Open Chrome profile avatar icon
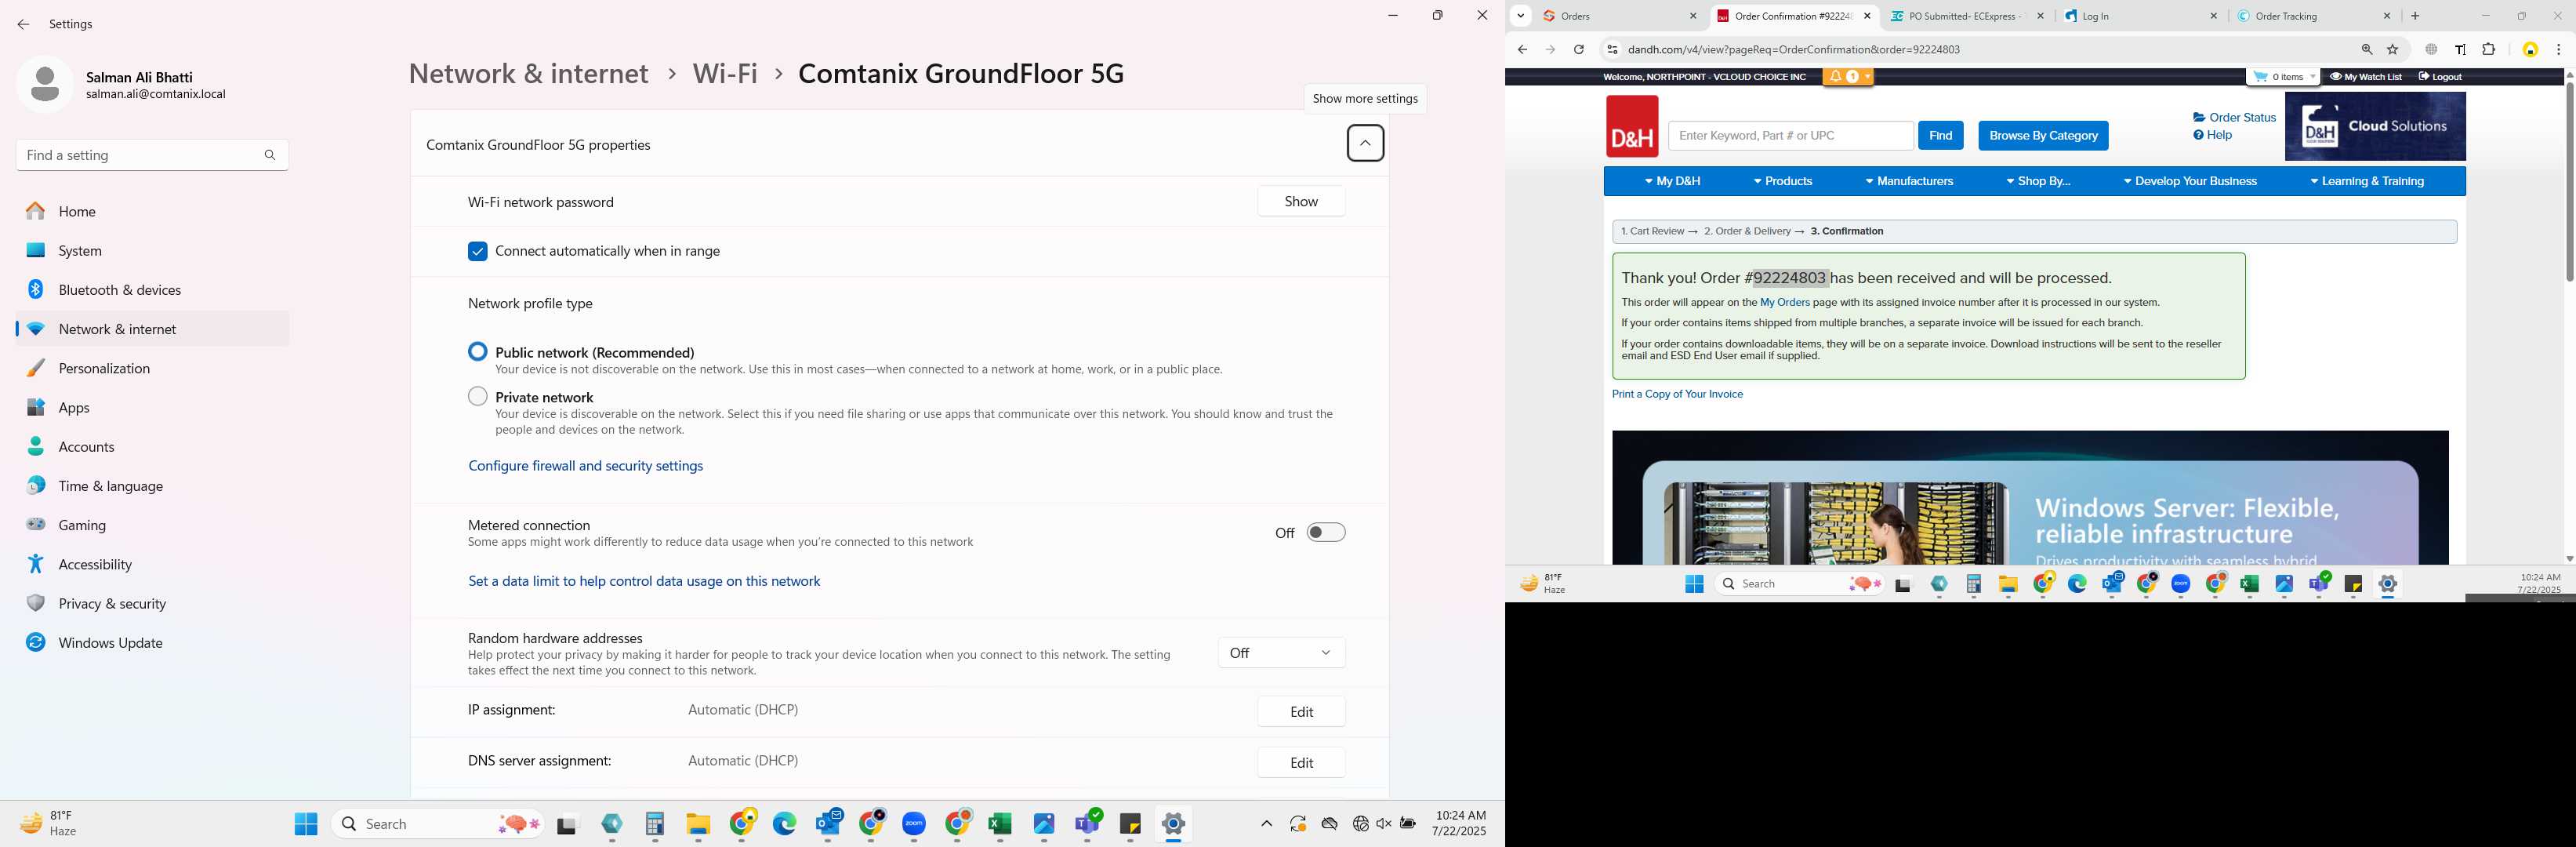The height and width of the screenshot is (847, 2576). click(x=2530, y=49)
